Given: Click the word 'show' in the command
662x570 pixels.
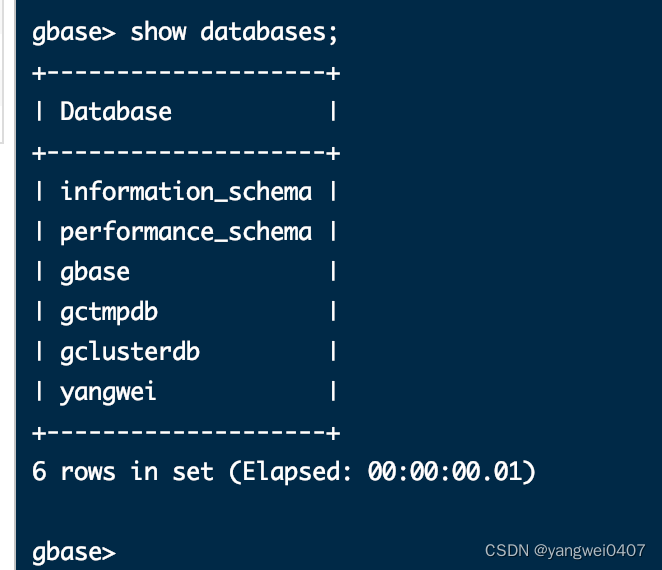Looking at the screenshot, I should [158, 32].
